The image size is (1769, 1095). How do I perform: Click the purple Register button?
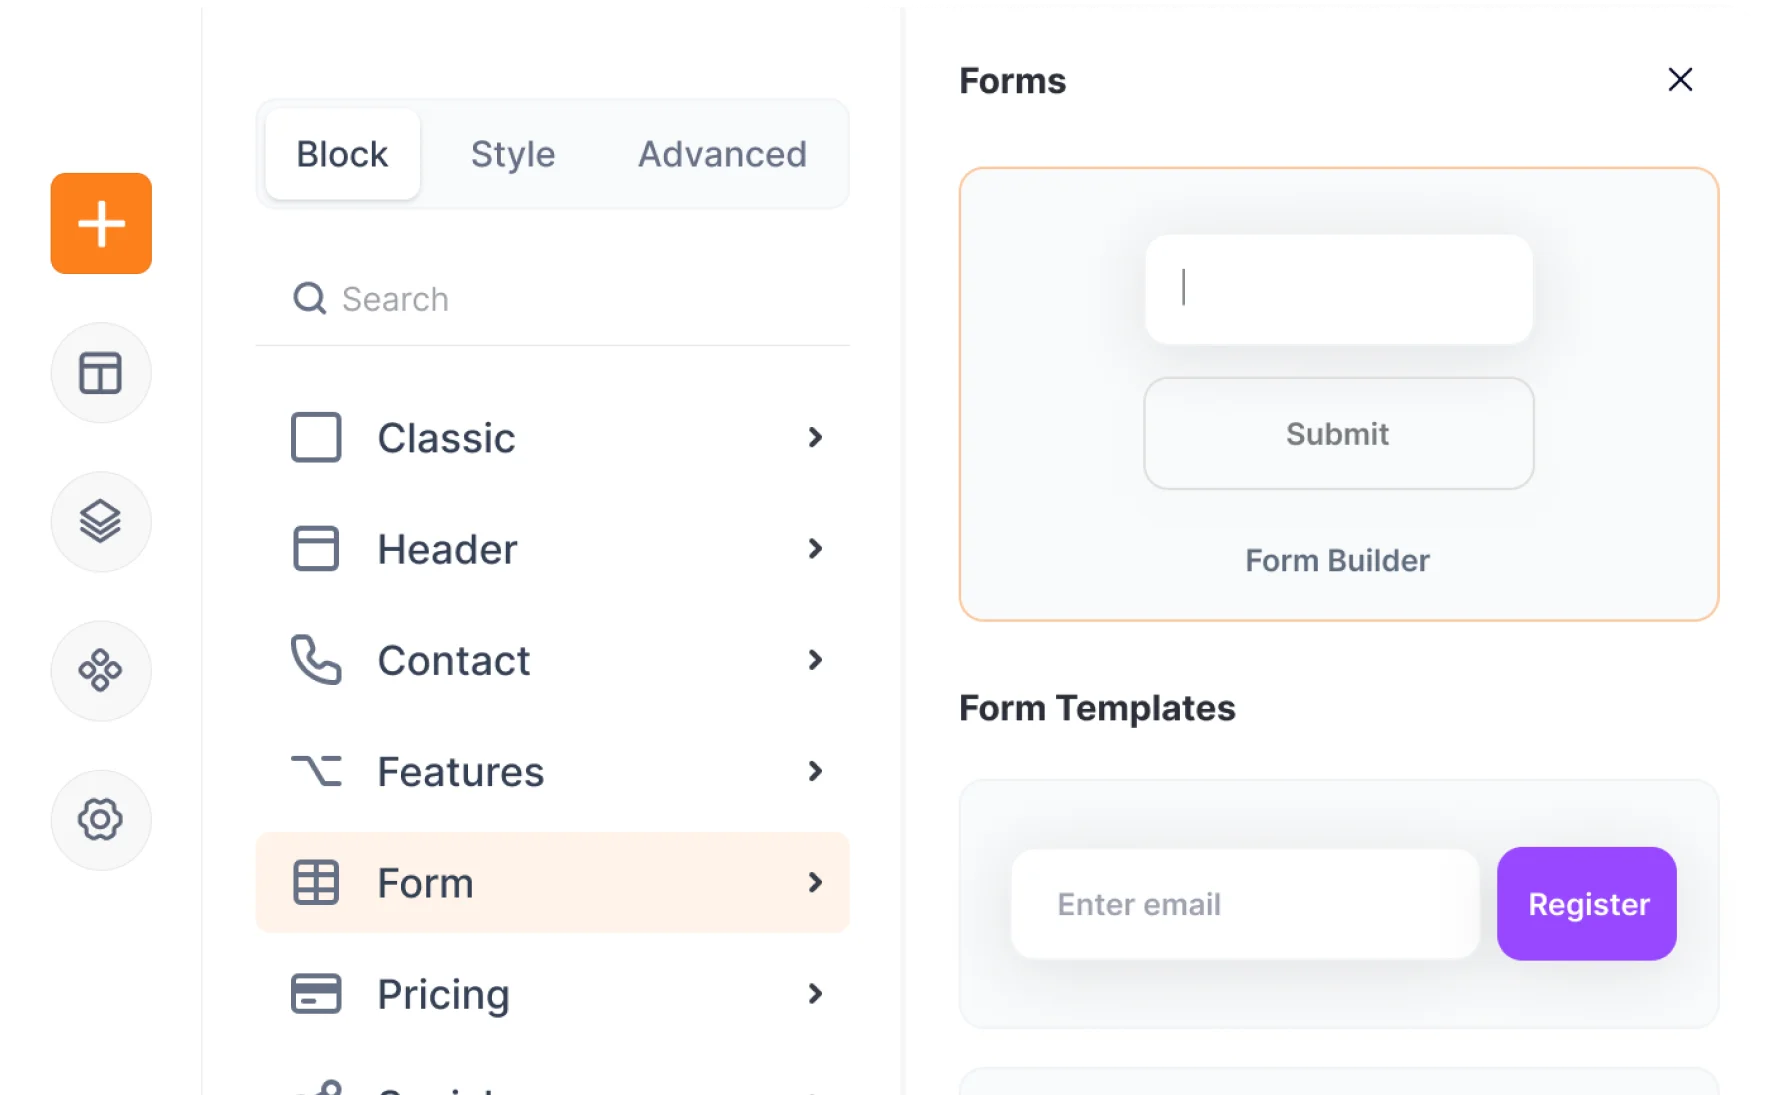pyautogui.click(x=1587, y=904)
